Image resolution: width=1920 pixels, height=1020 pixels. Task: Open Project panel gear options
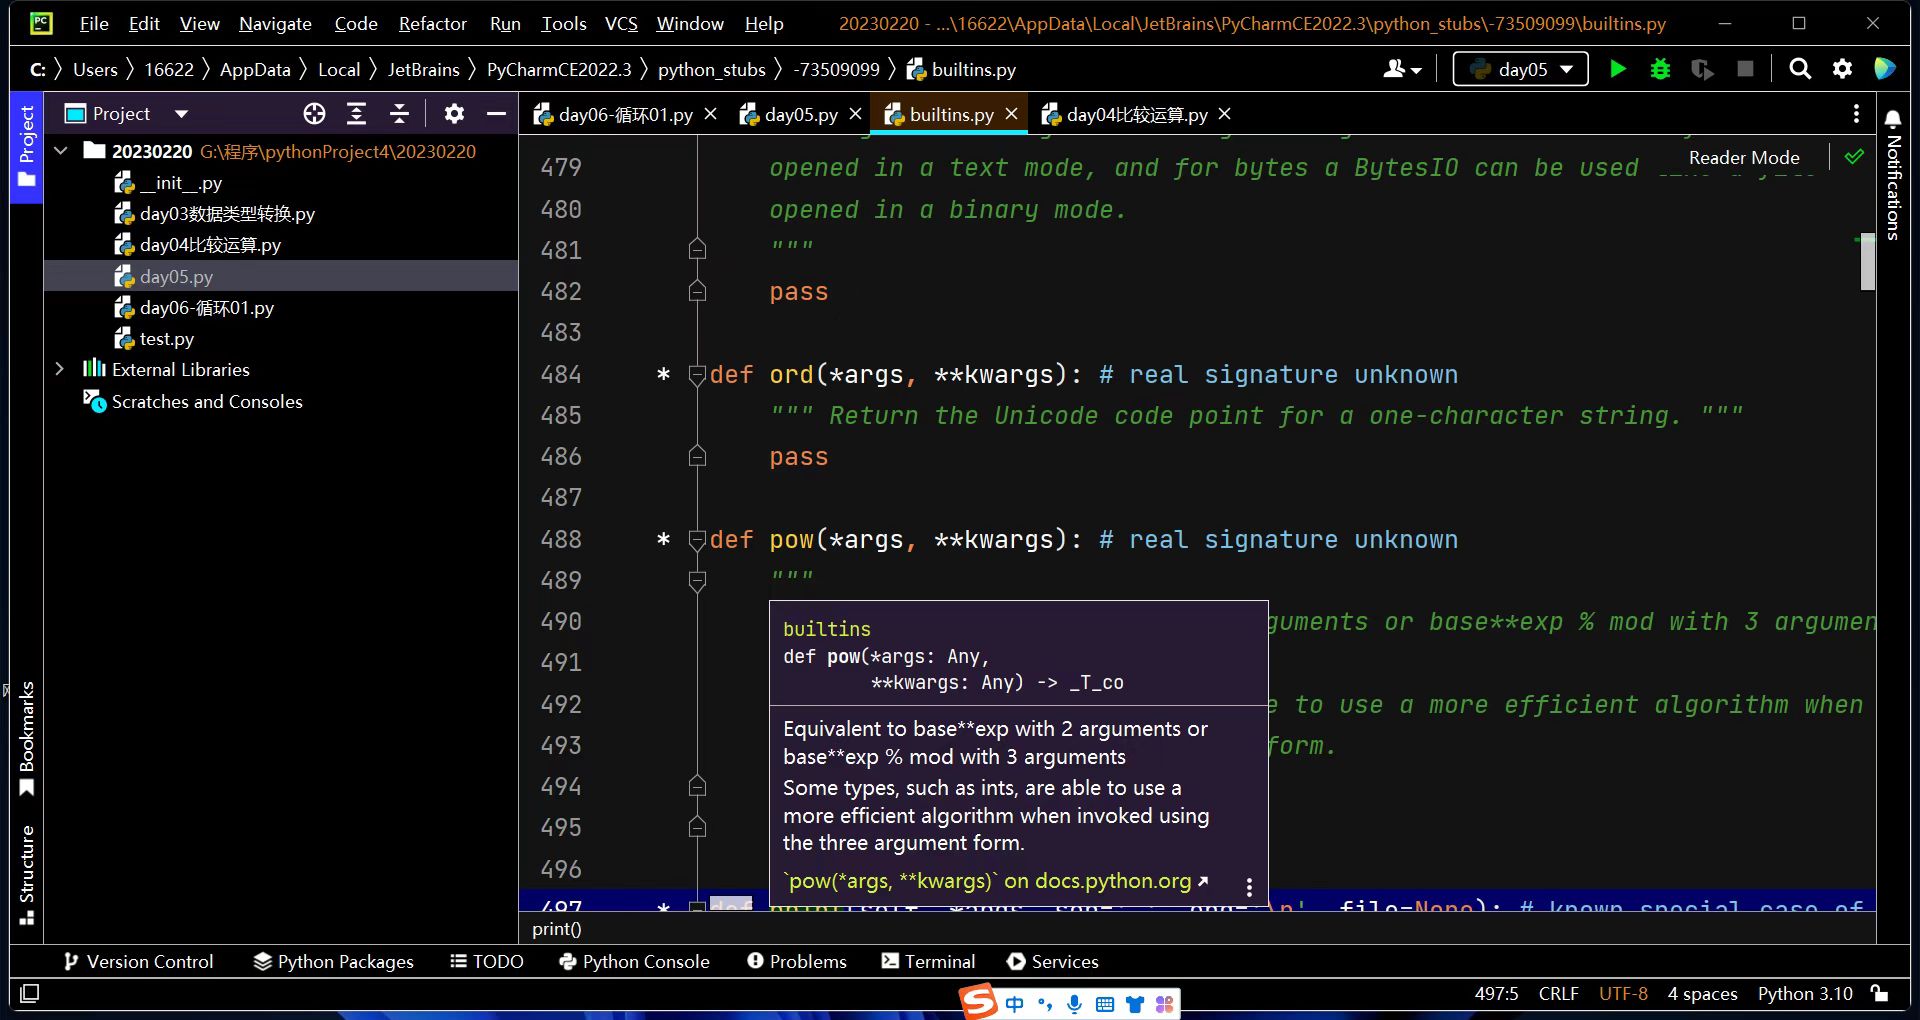(454, 114)
